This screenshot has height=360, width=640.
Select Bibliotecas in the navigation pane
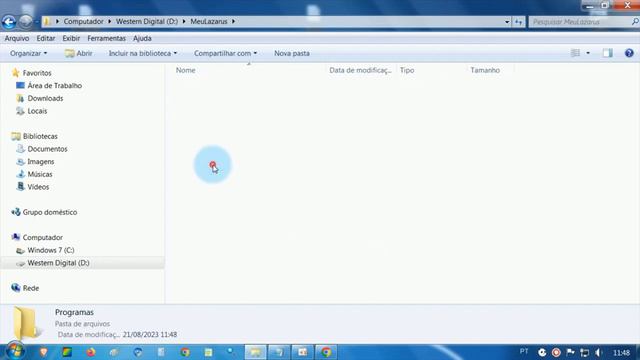tap(40, 136)
